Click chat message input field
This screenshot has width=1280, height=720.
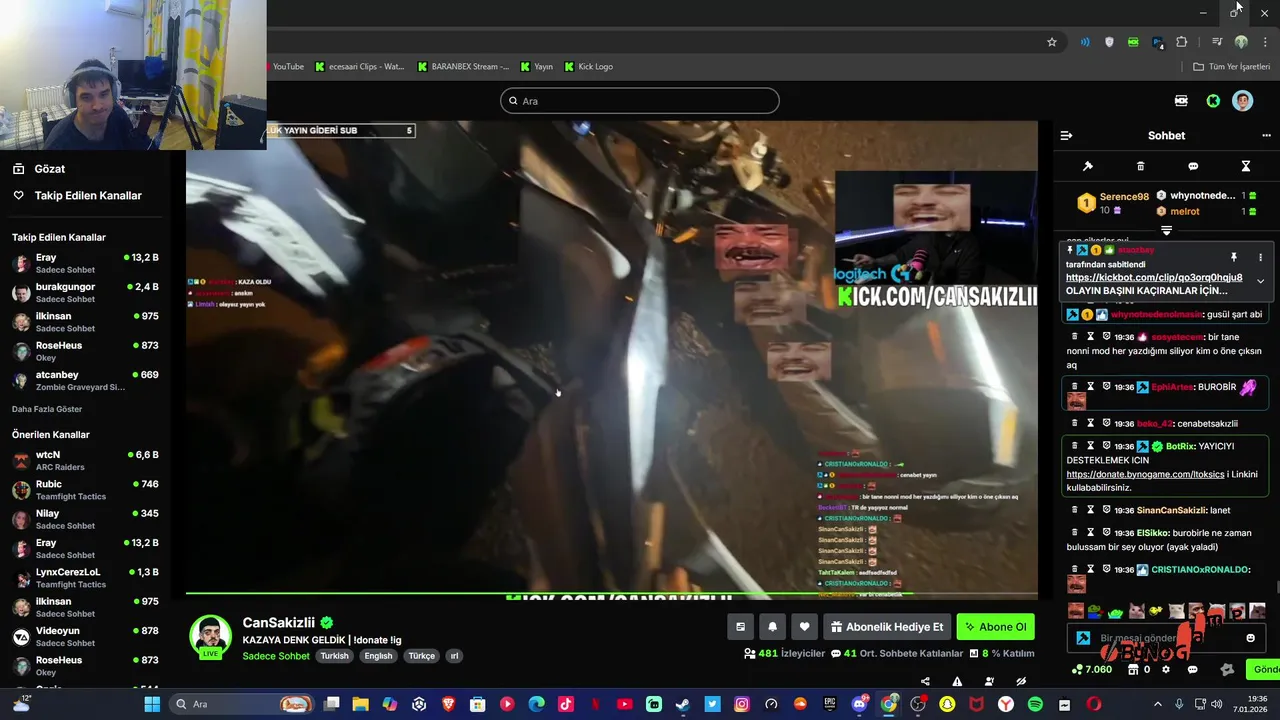(1165, 638)
